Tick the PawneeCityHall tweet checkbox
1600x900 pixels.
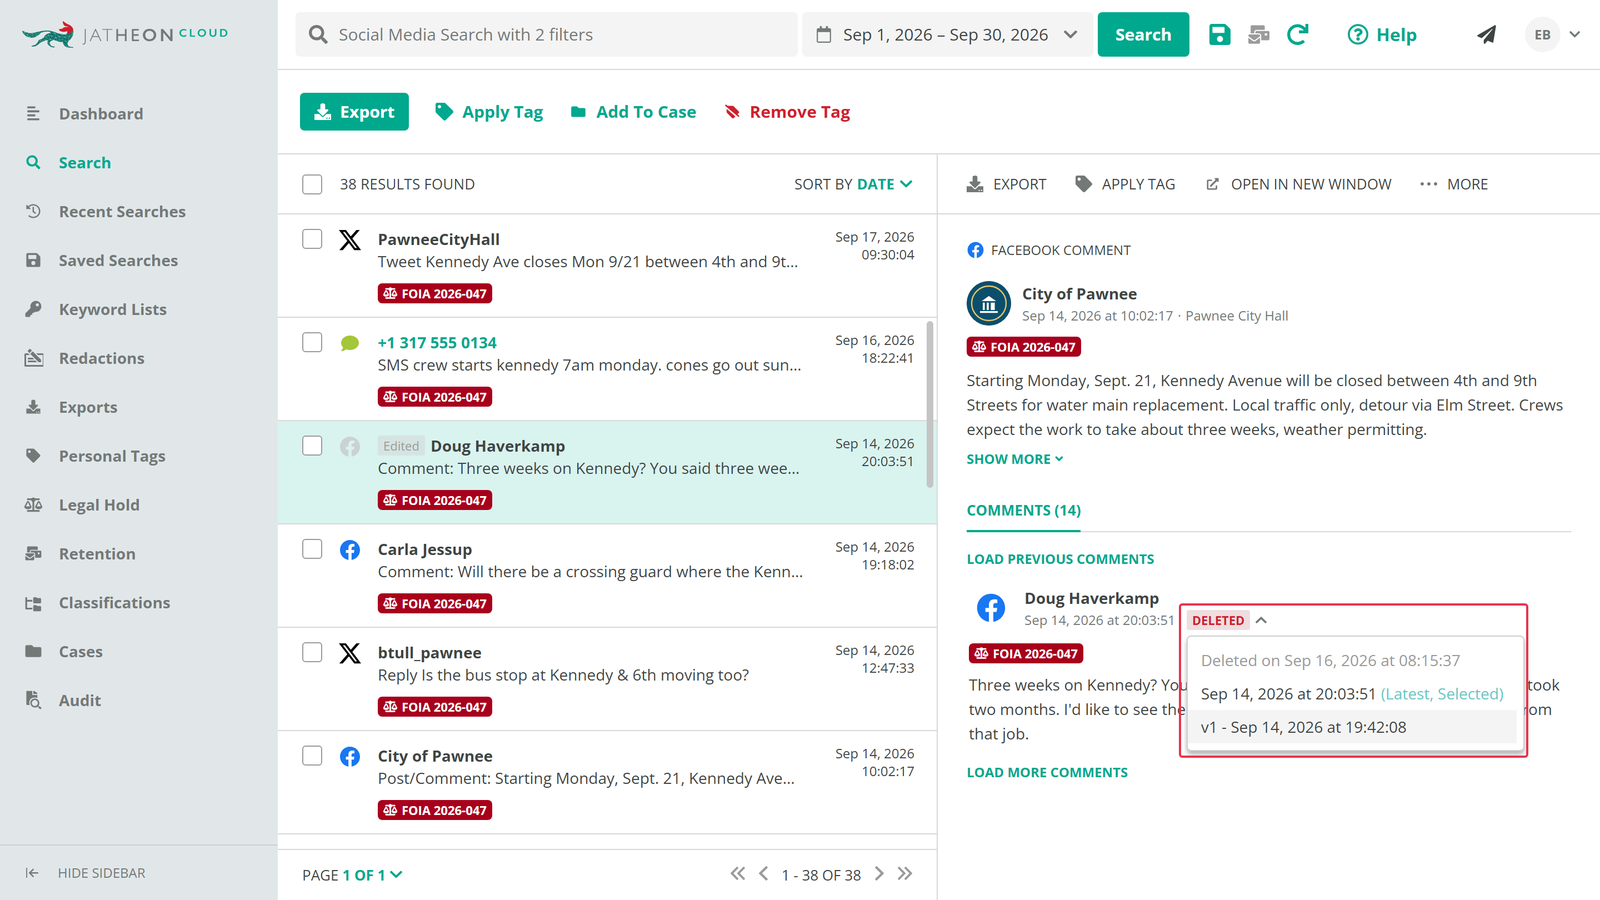point(312,239)
